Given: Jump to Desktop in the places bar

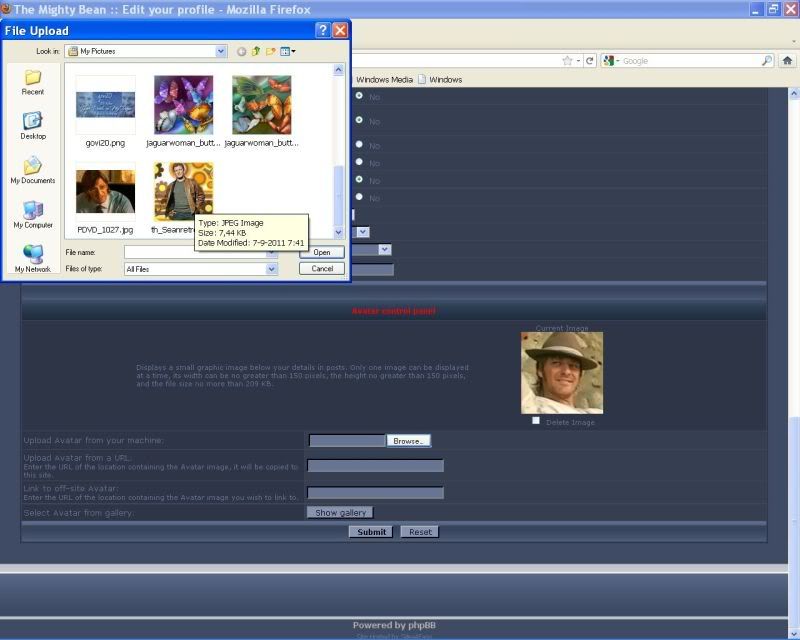Looking at the screenshot, I should (33, 126).
